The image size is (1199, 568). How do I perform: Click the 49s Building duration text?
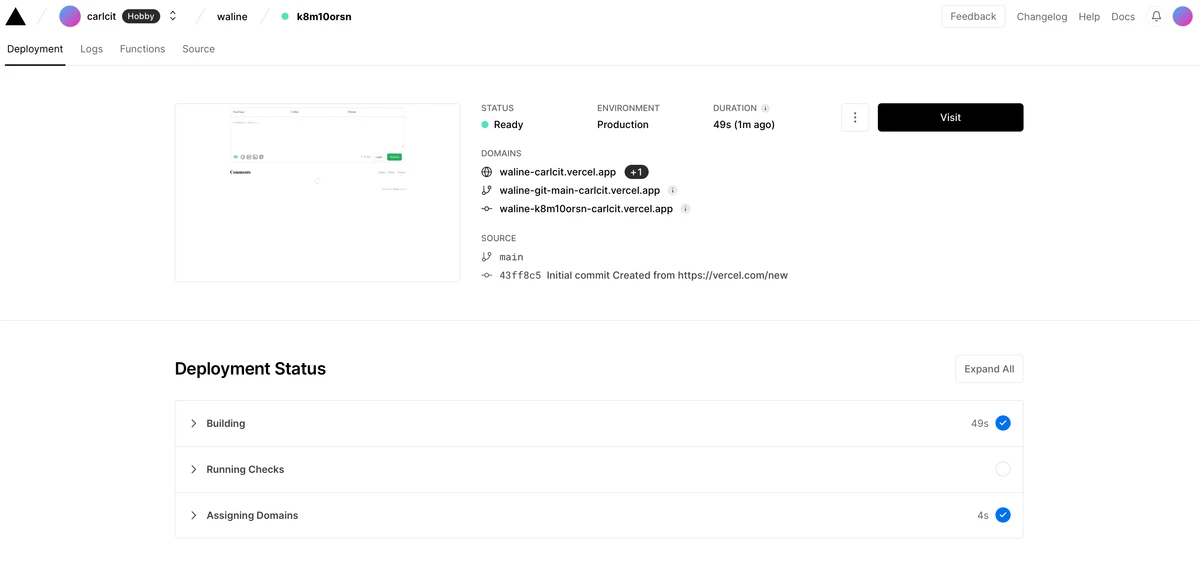[980, 424]
